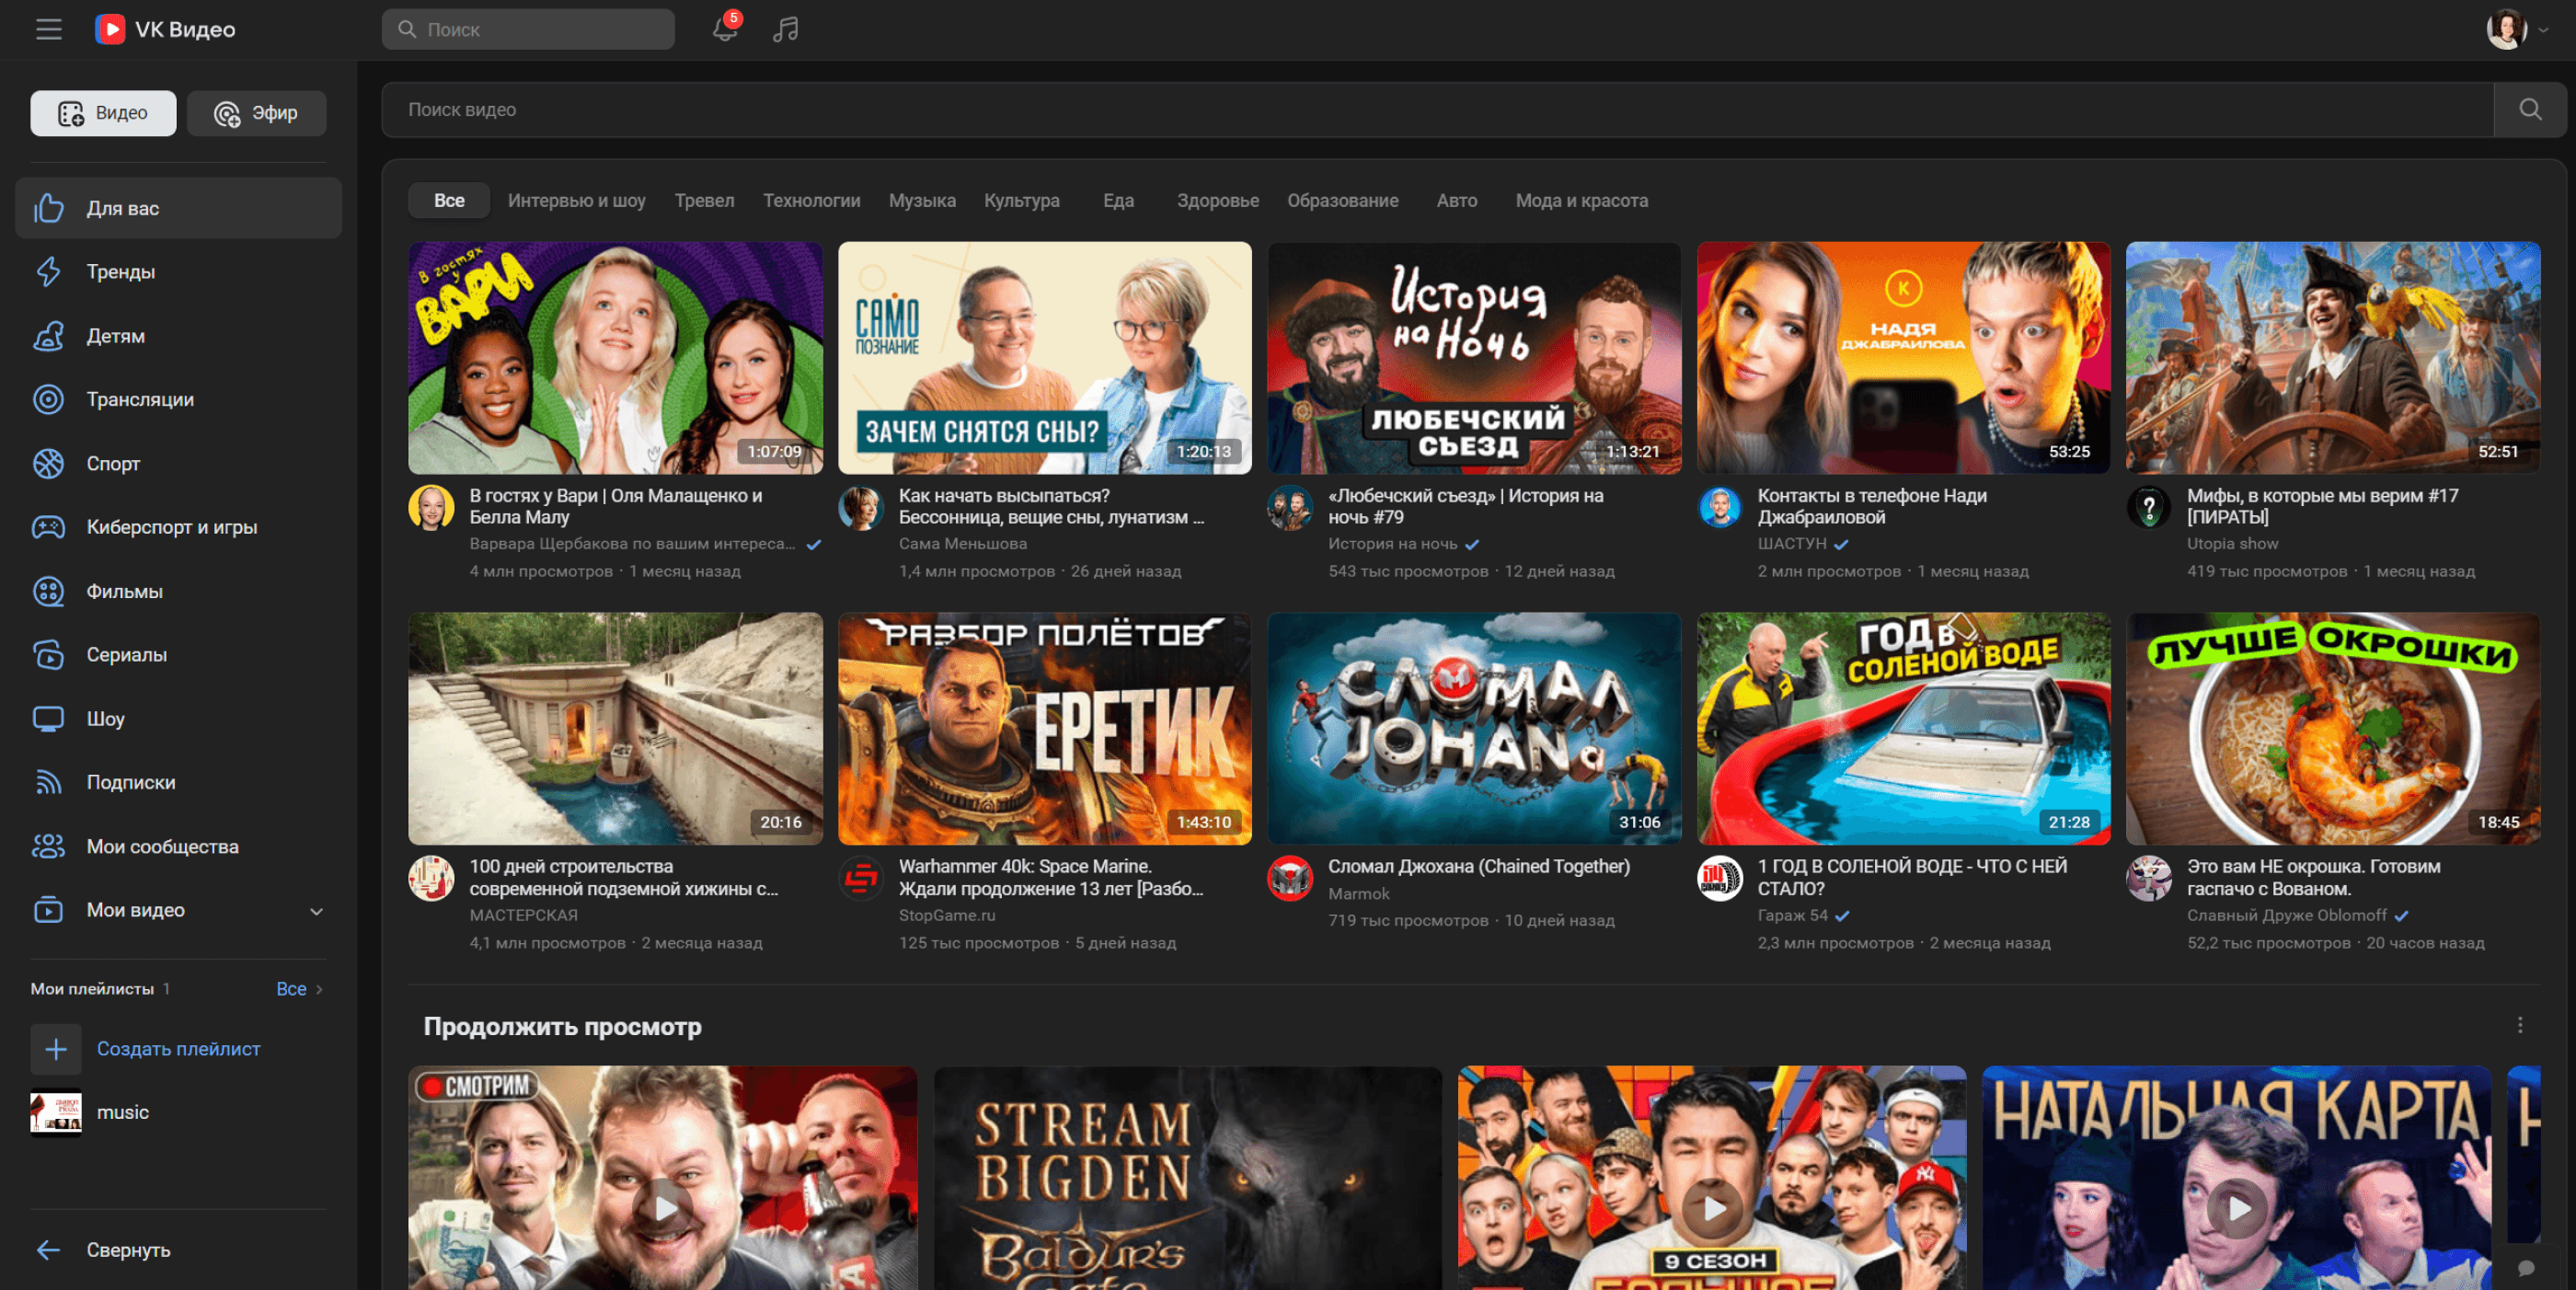Click the Все link beside Мои плейлисты
This screenshot has height=1290, width=2576.
click(291, 989)
